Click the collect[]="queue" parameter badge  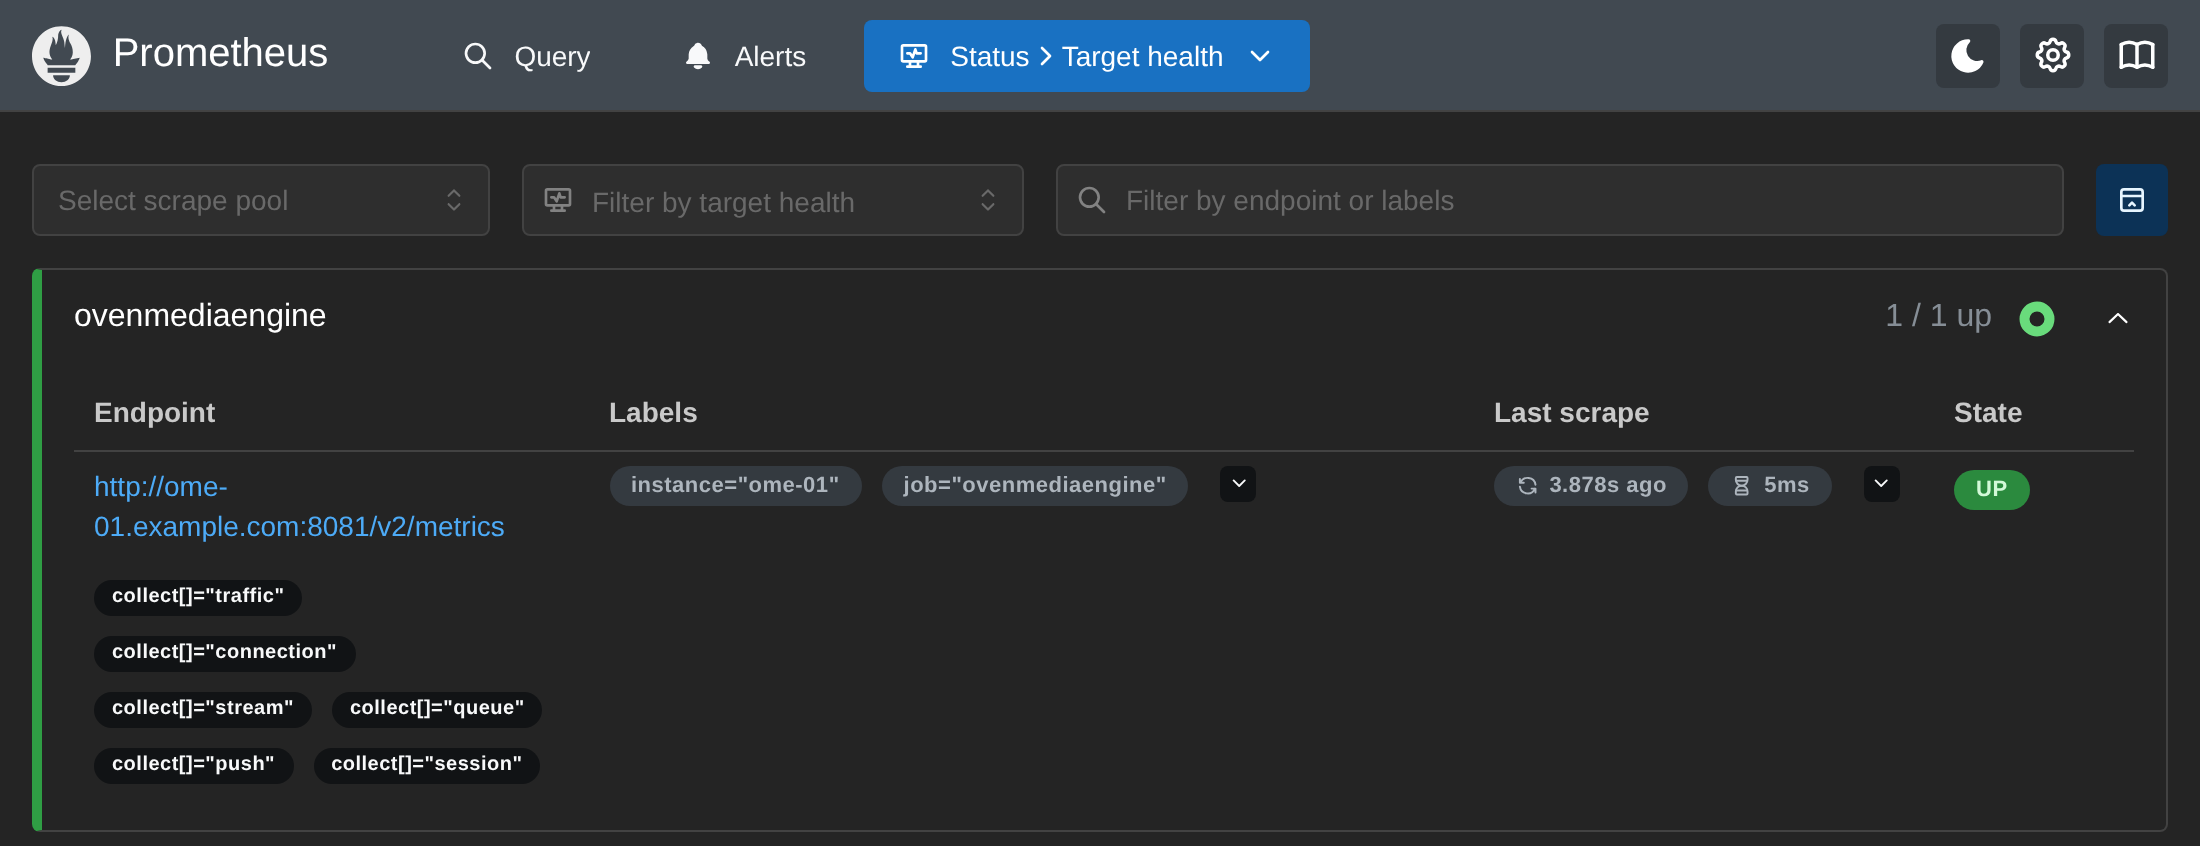(437, 709)
